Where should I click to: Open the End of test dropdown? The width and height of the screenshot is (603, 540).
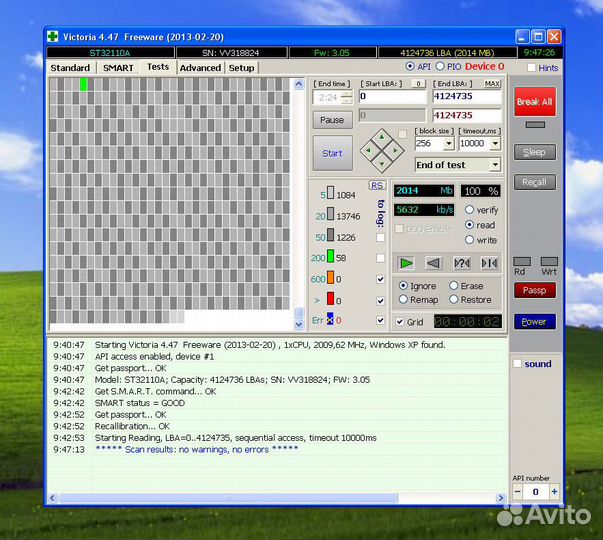tap(495, 165)
